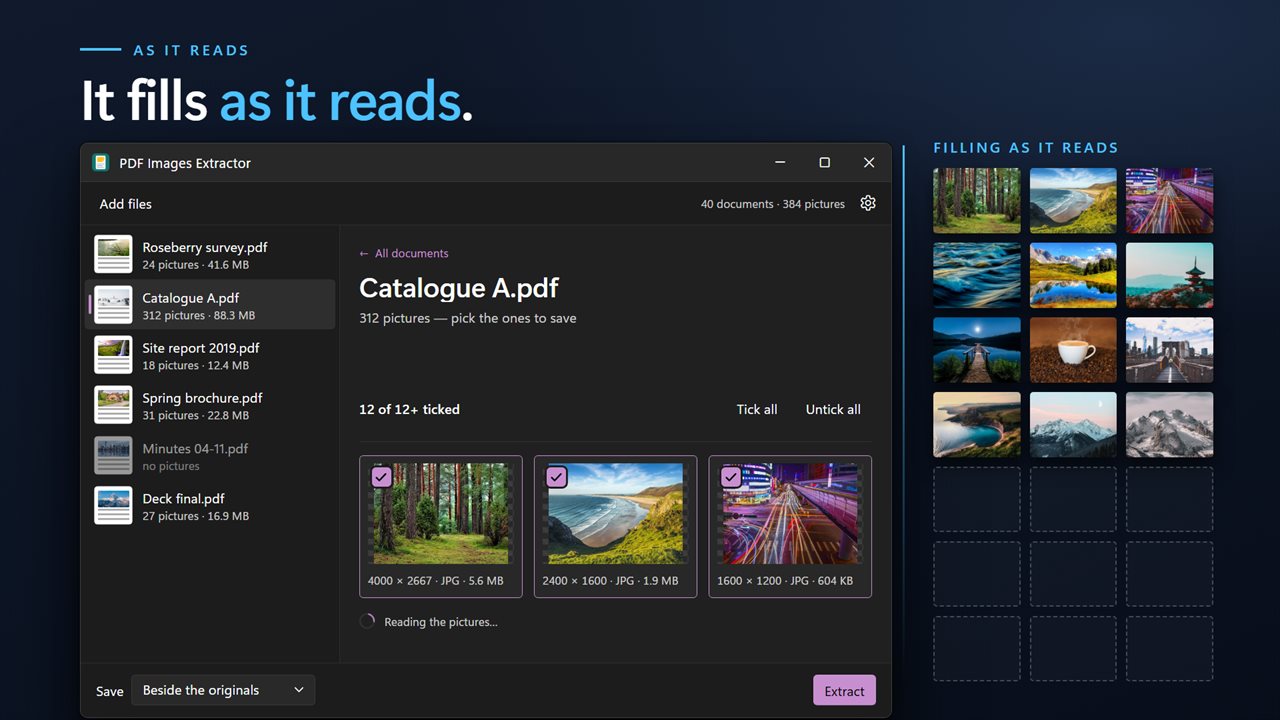Go back via the All documents link
This screenshot has width=1280, height=720.
pyautogui.click(x=404, y=253)
